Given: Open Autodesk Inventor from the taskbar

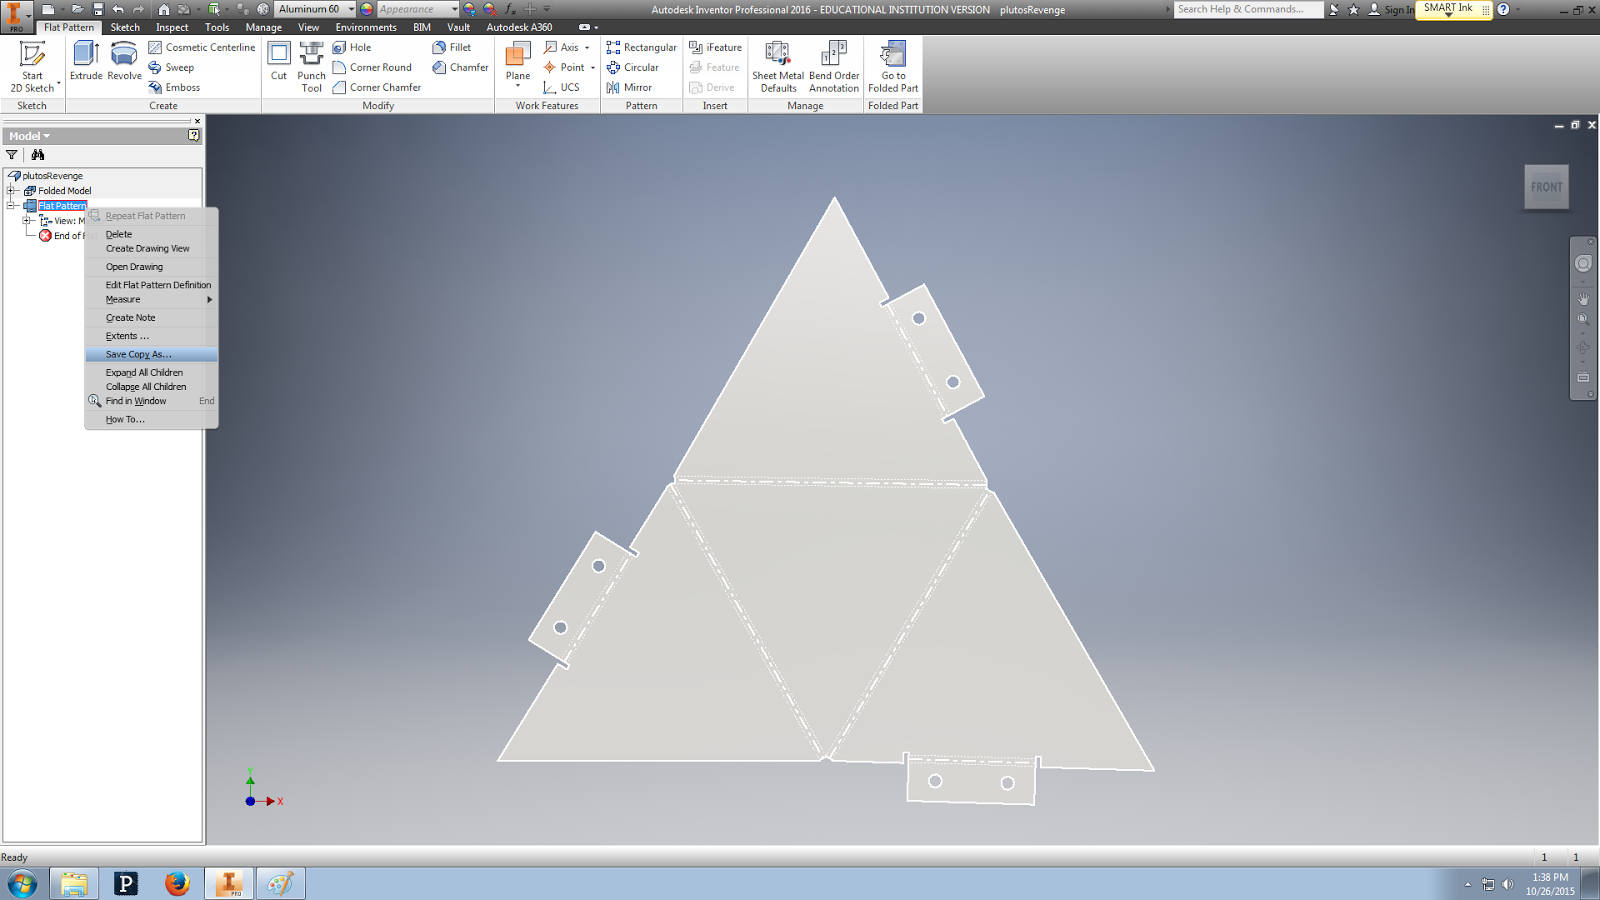Looking at the screenshot, I should click(x=231, y=884).
